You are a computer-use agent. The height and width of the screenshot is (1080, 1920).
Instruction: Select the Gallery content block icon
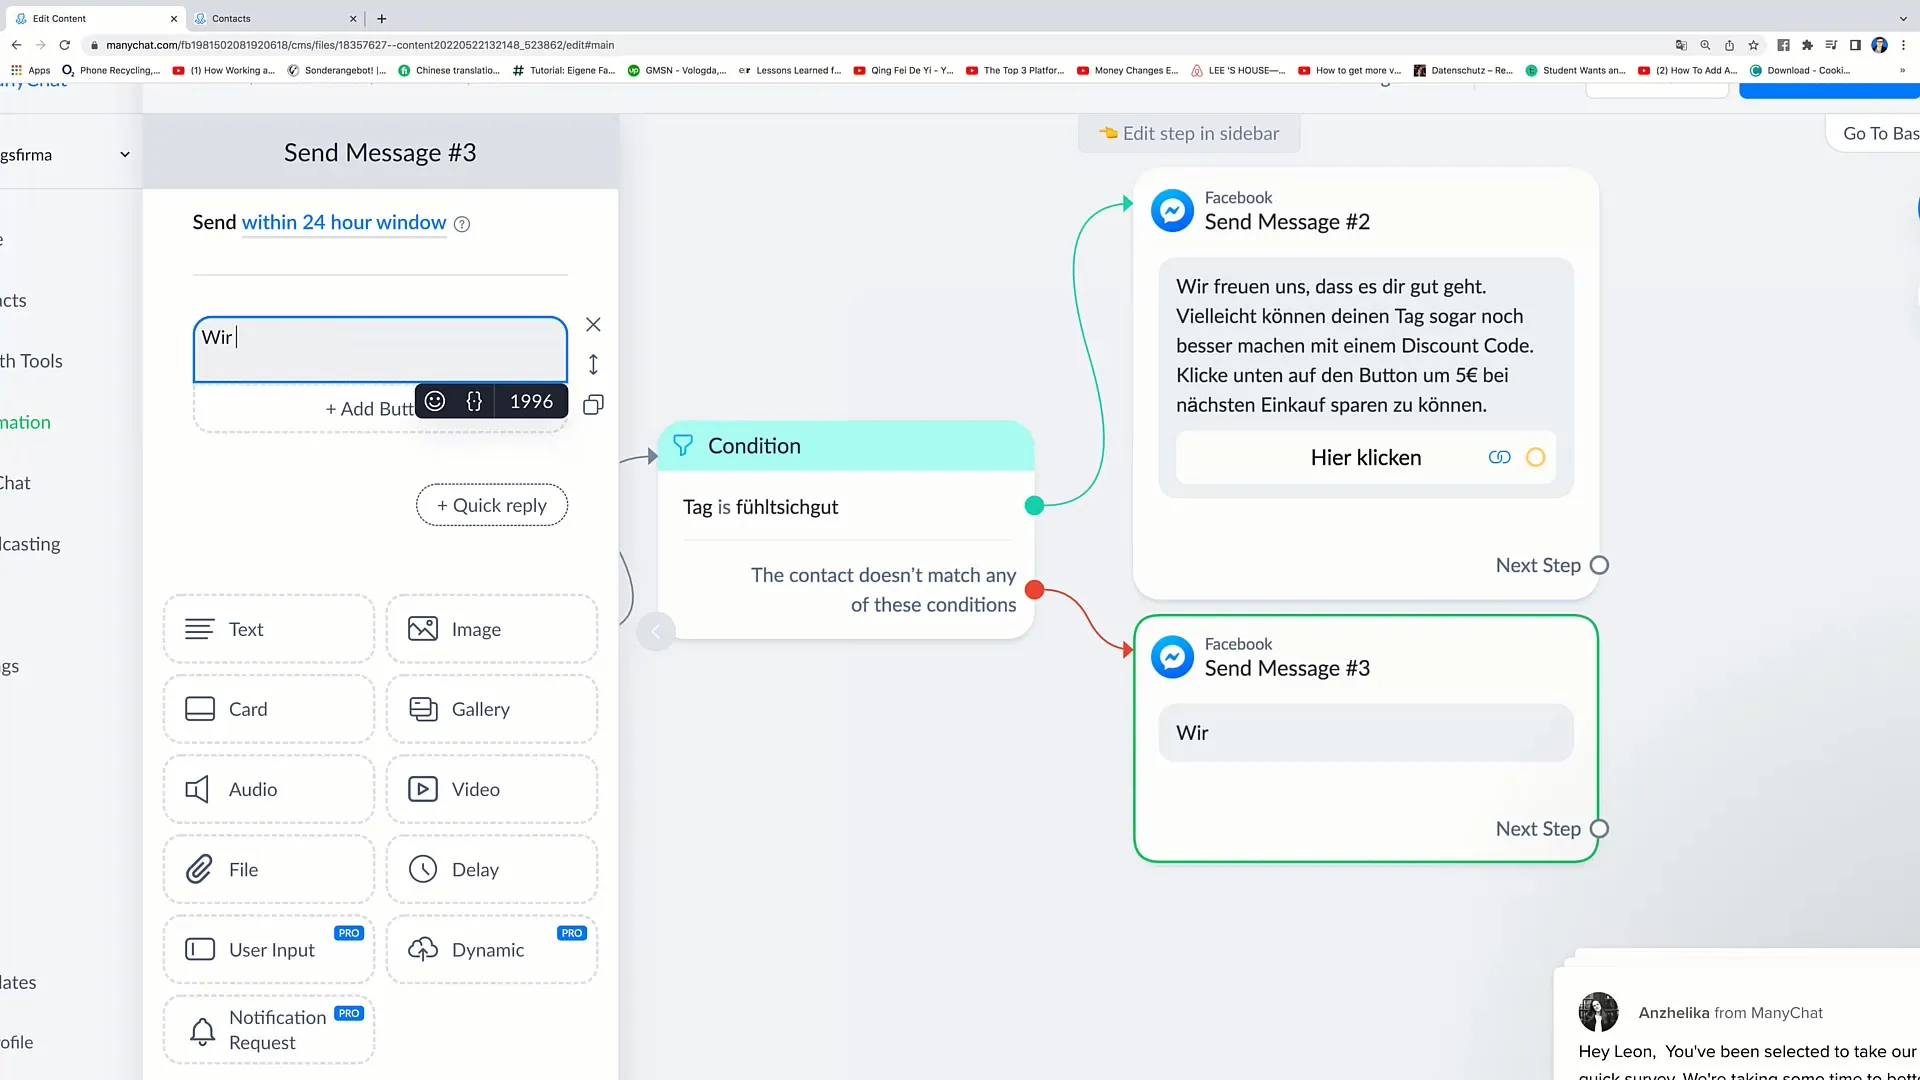pyautogui.click(x=423, y=708)
